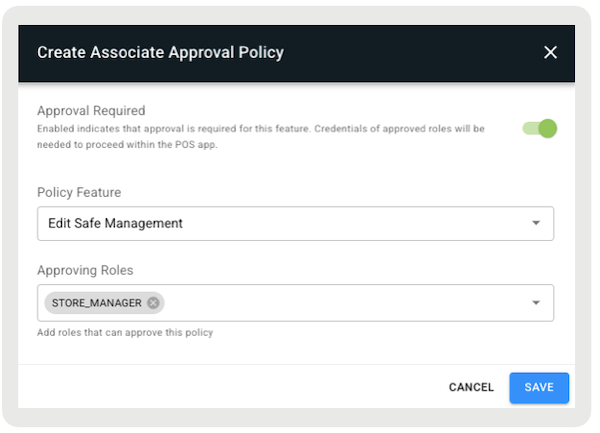Click the description starting 'Enabled indicates that approval'
The image size is (600, 433).
261,137
